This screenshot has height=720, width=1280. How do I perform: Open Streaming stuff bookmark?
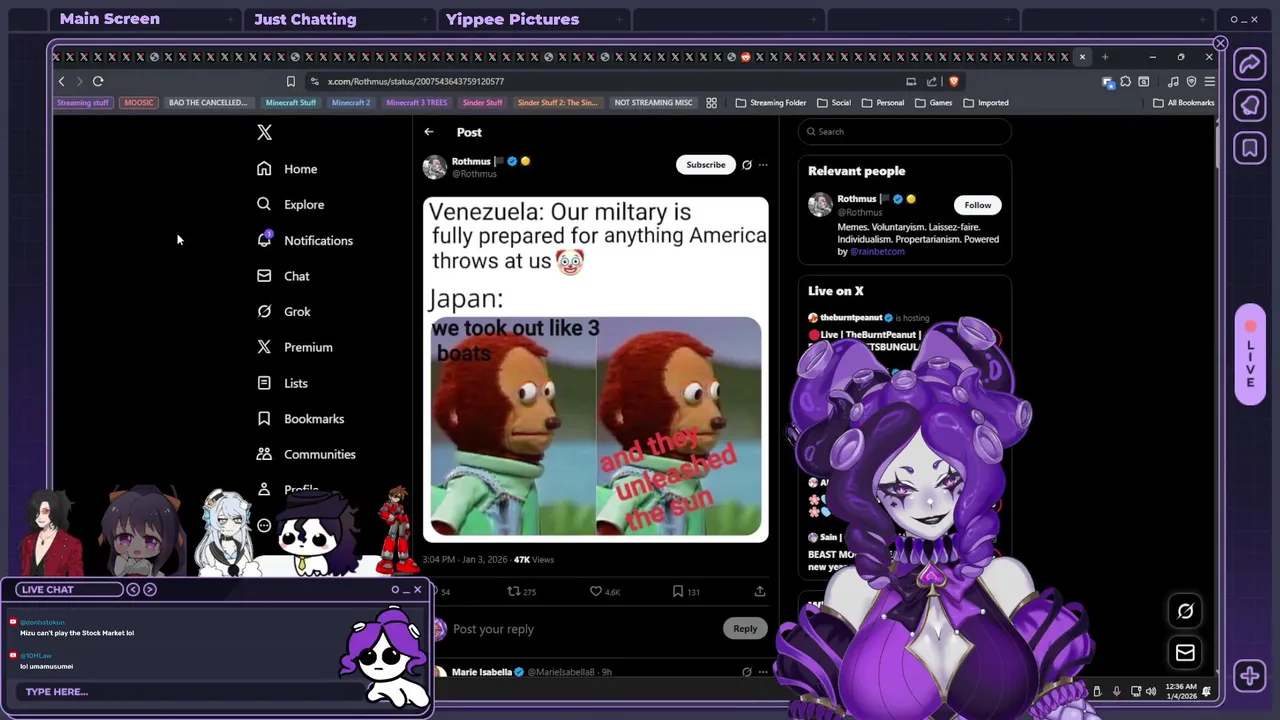coord(82,102)
